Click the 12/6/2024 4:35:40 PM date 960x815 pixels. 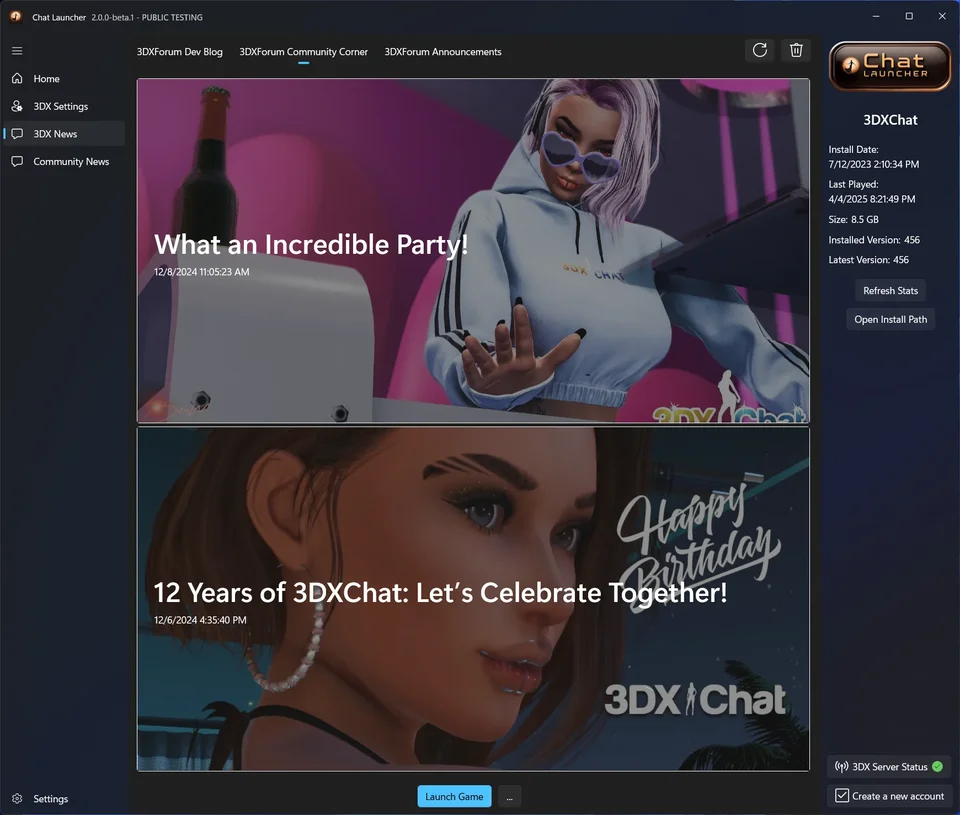coord(200,620)
